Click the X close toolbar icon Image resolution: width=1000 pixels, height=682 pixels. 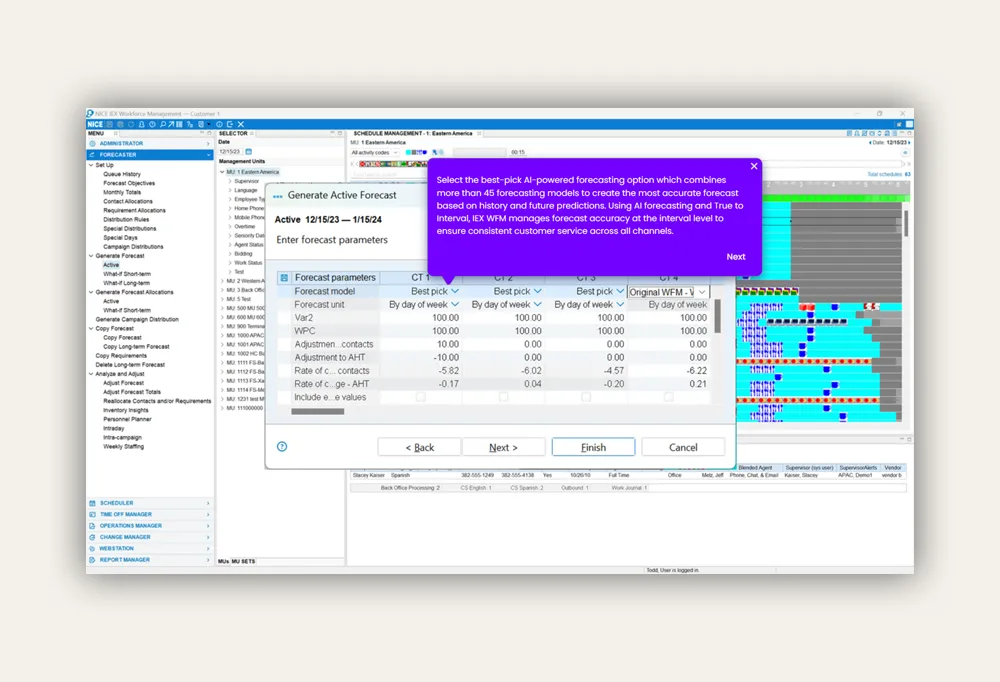pyautogui.click(x=240, y=124)
